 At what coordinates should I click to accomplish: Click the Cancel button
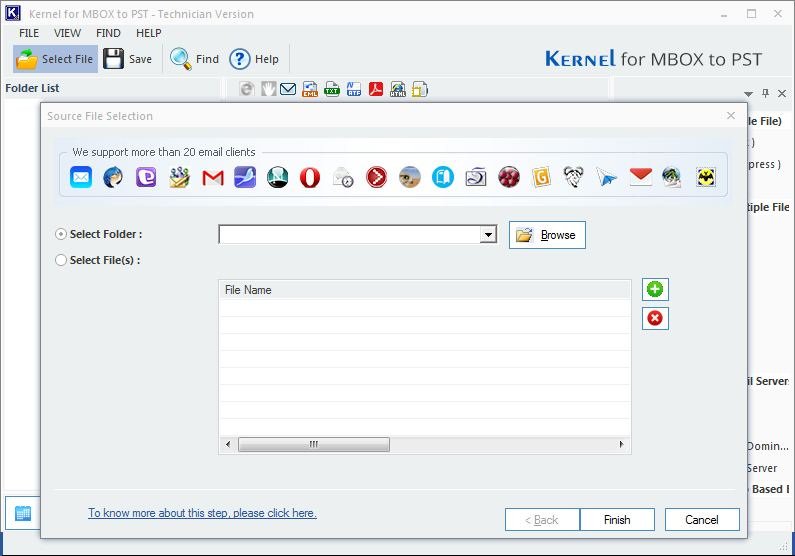tap(702, 520)
